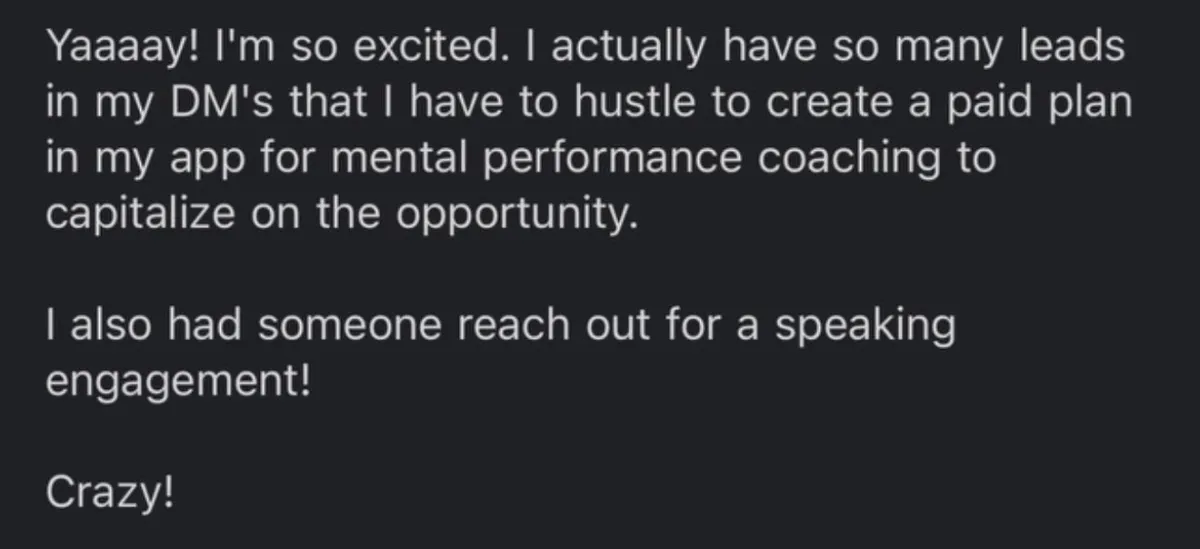The image size is (1200, 549).
Task: Click the phrase "I'm so excited"
Action: (355, 46)
